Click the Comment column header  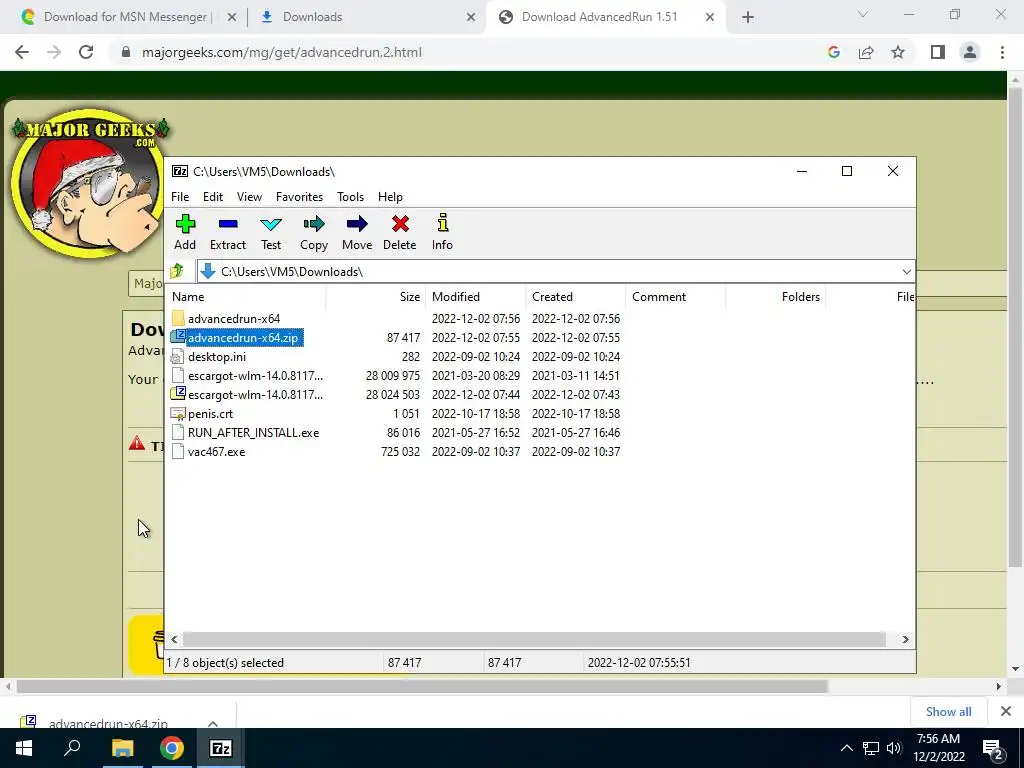675,296
